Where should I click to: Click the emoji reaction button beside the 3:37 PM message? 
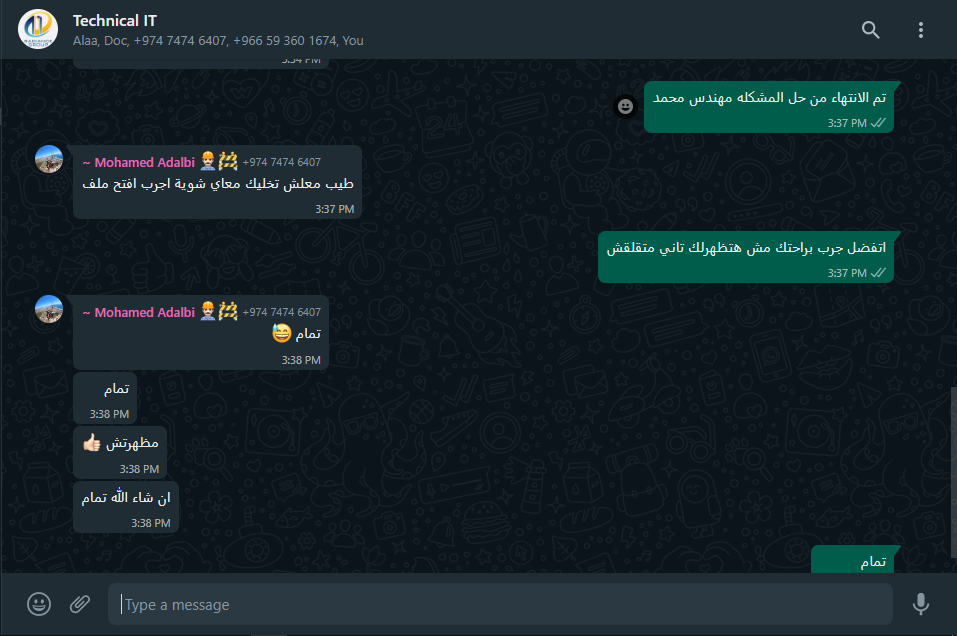(x=625, y=107)
